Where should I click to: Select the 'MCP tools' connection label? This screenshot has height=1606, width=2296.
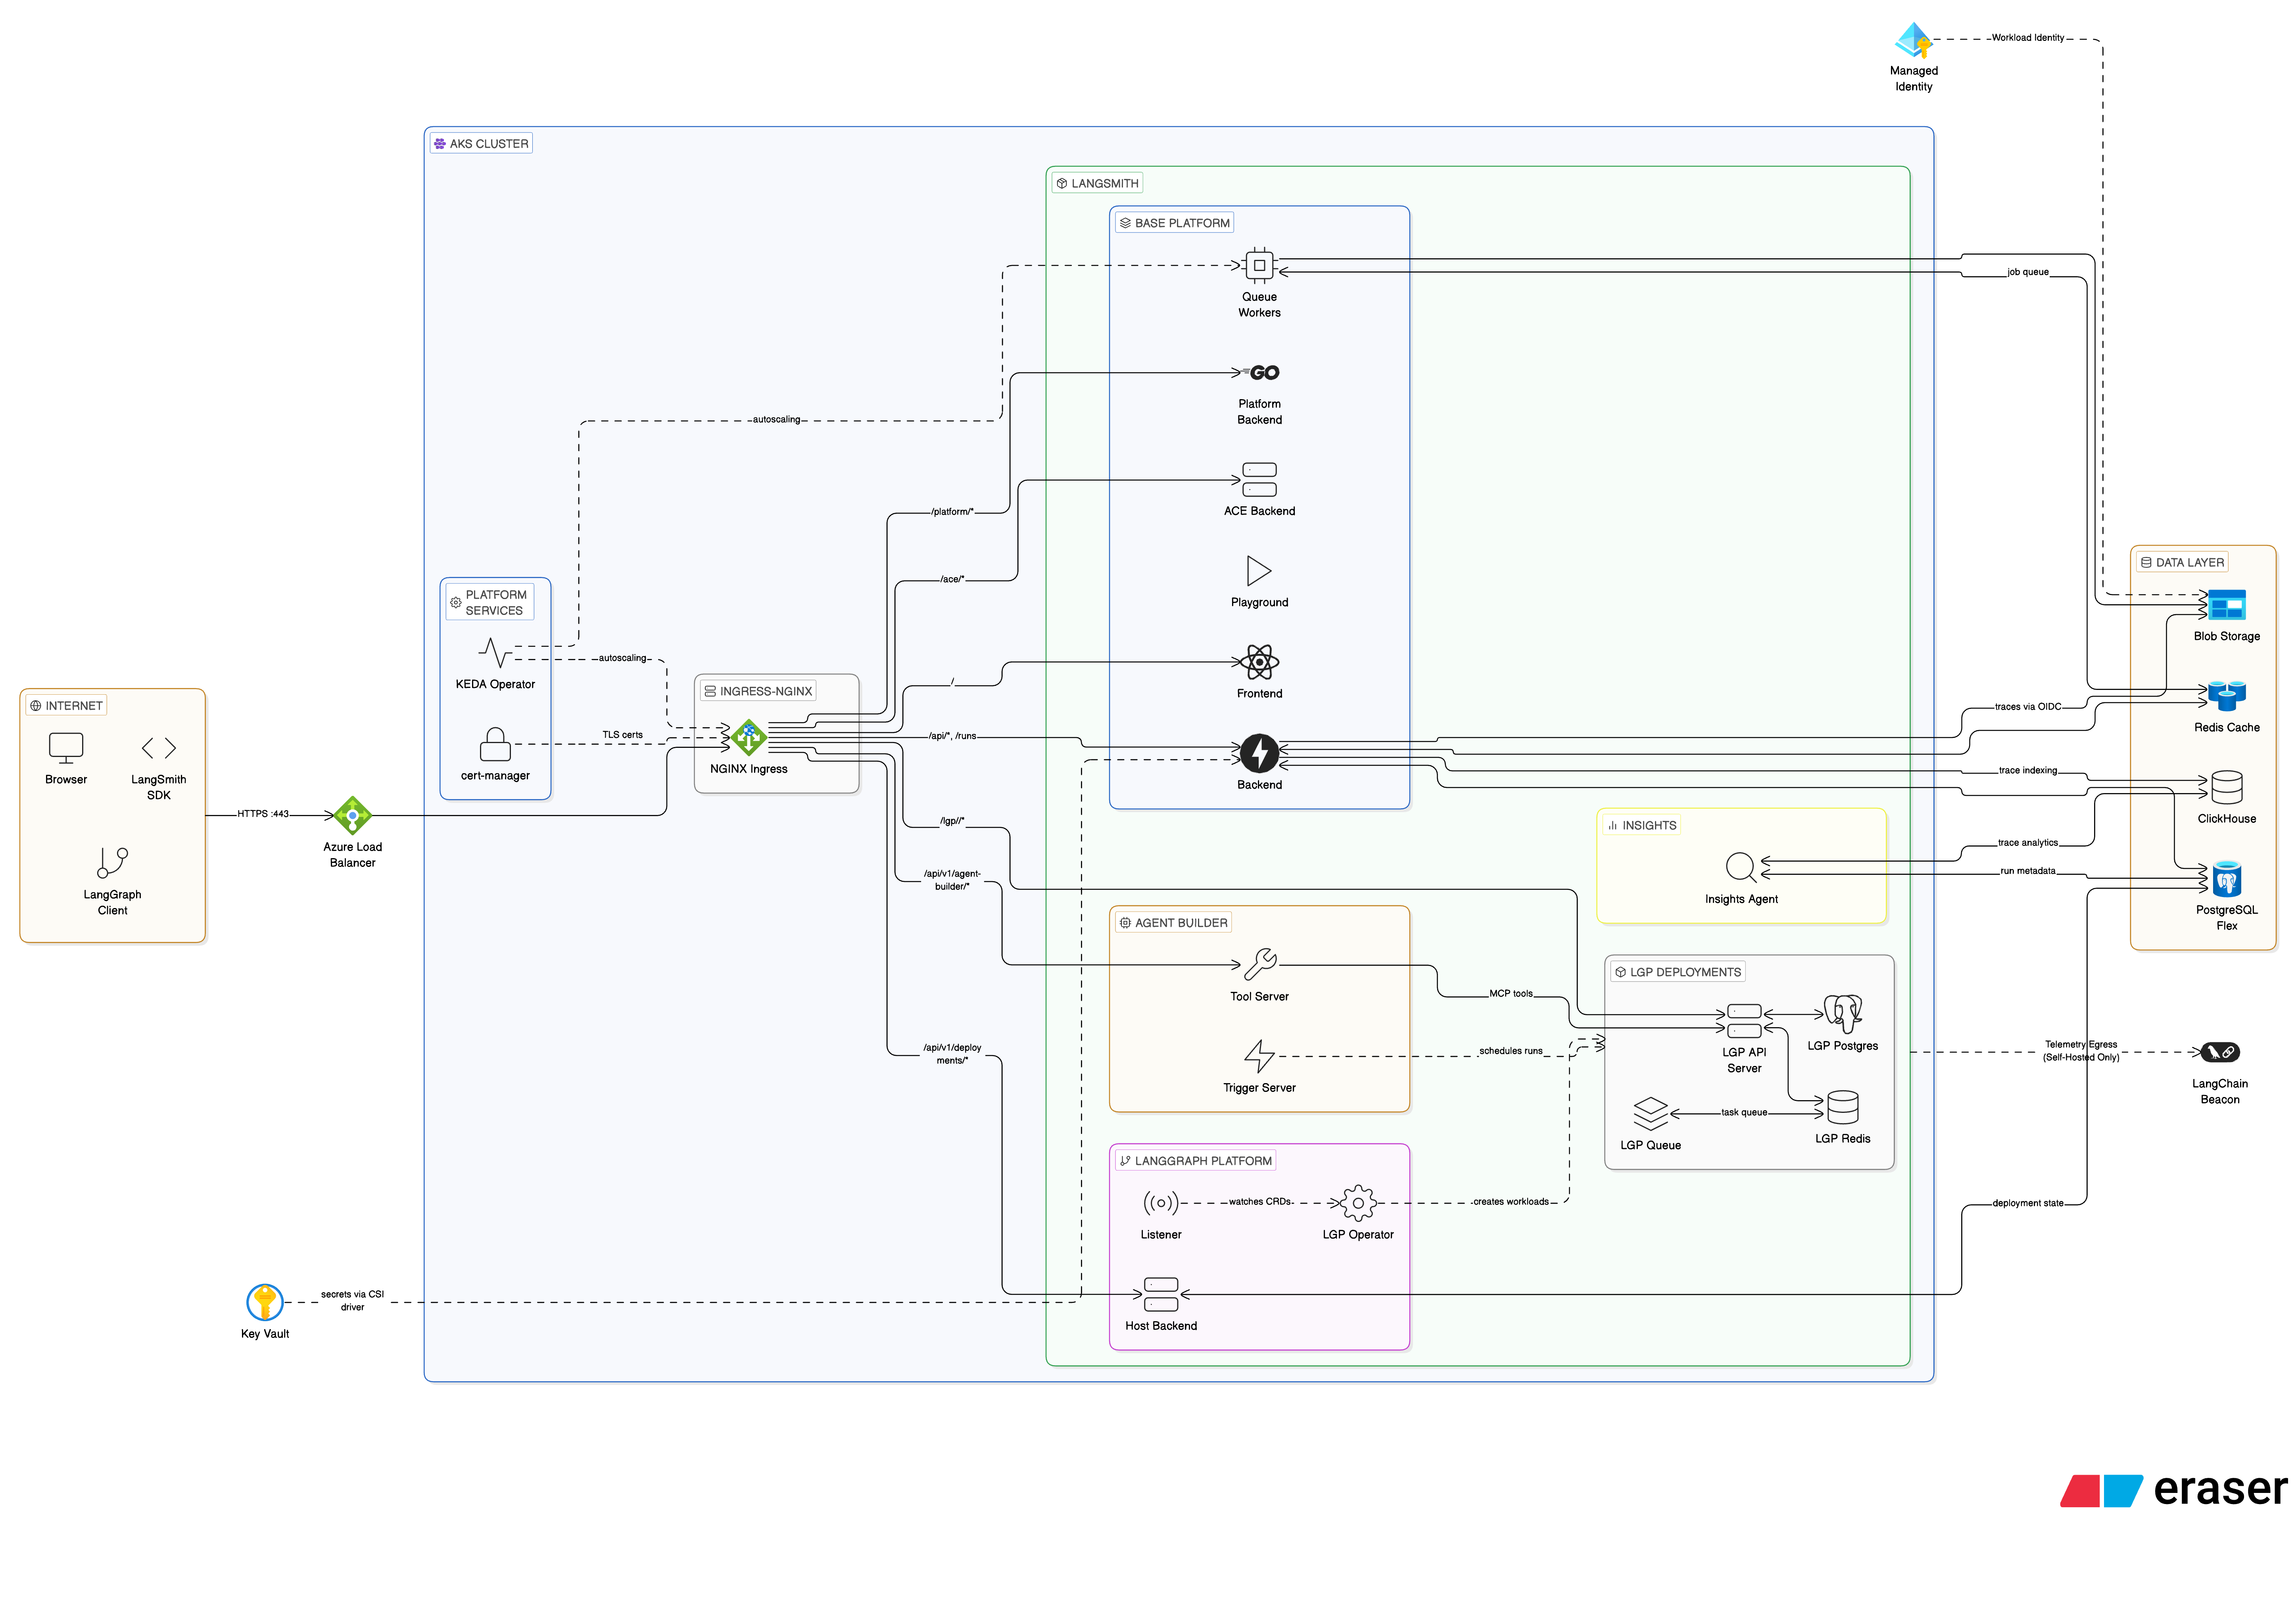tap(1510, 994)
